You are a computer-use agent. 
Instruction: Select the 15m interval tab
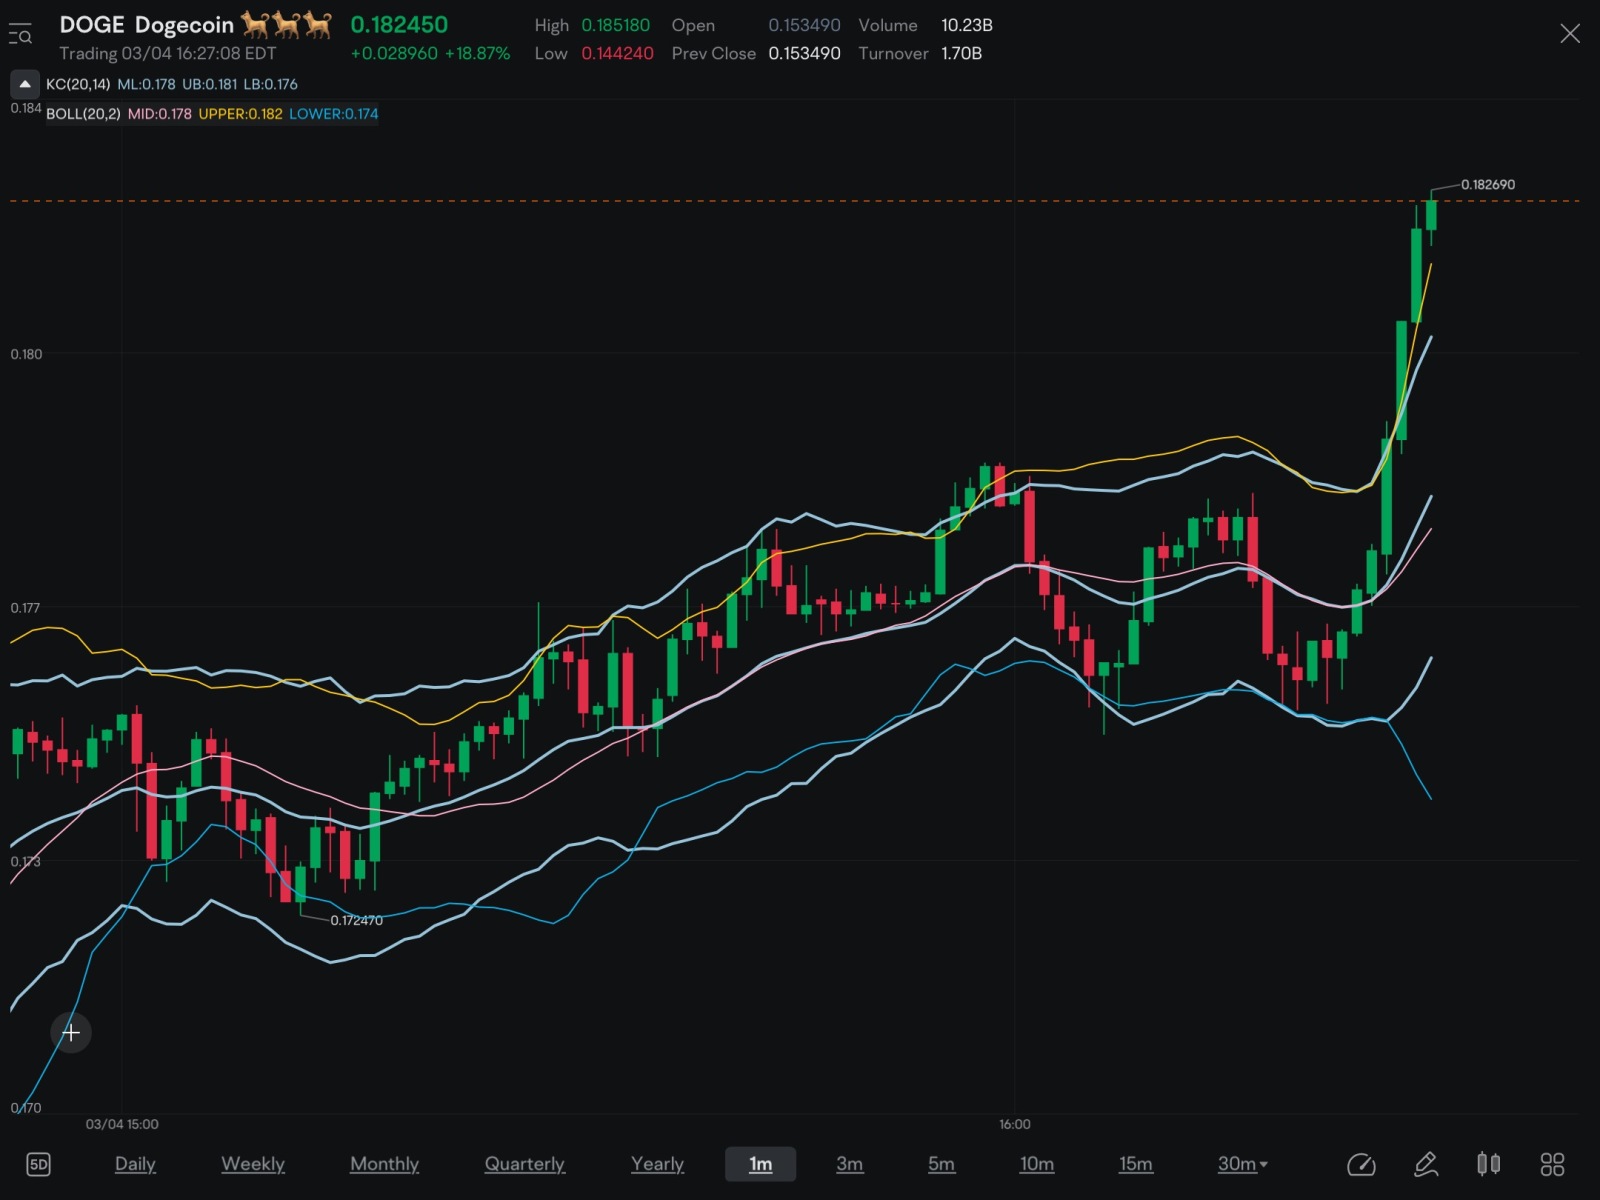[x=1136, y=1164]
